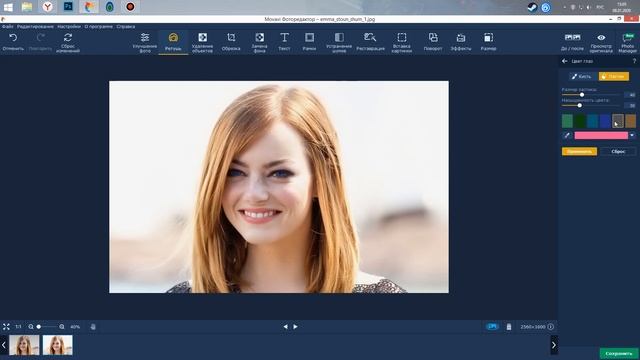Click the trash icon in status bar
This screenshot has height=360, width=640.
tap(509, 327)
